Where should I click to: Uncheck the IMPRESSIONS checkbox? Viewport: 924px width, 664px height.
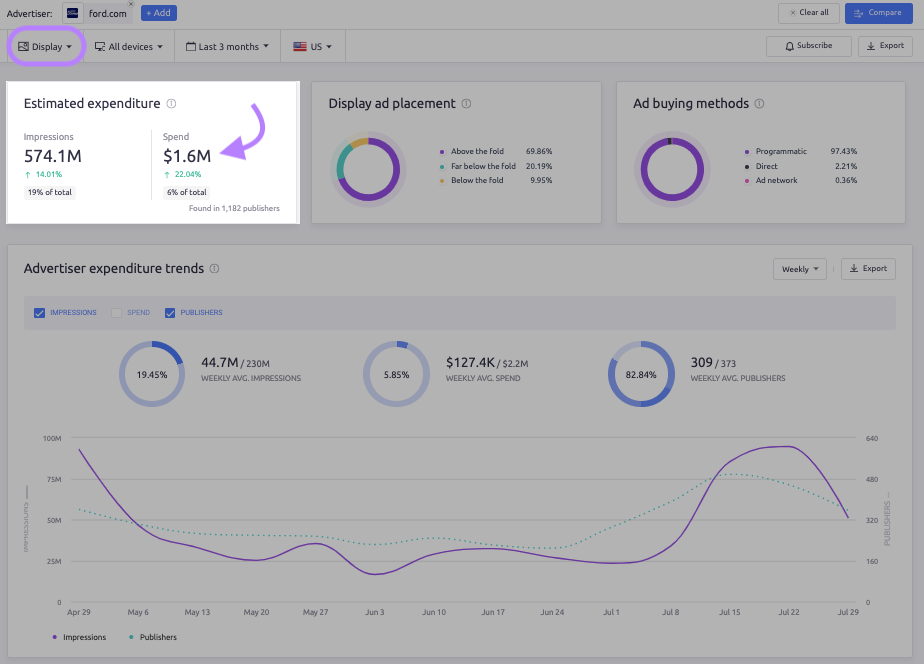pyautogui.click(x=38, y=313)
